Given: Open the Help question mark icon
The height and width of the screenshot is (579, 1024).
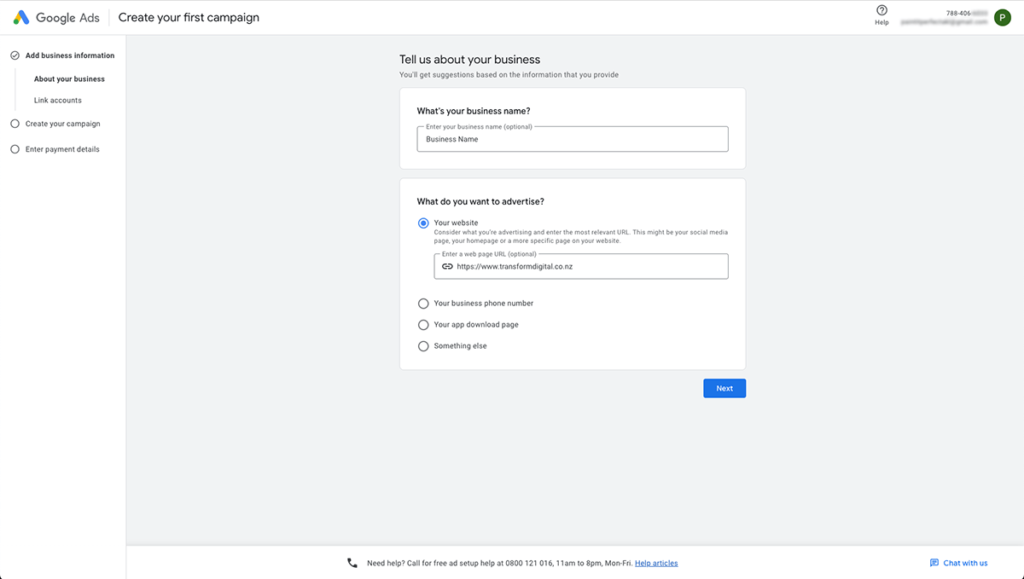Looking at the screenshot, I should pyautogui.click(x=881, y=11).
